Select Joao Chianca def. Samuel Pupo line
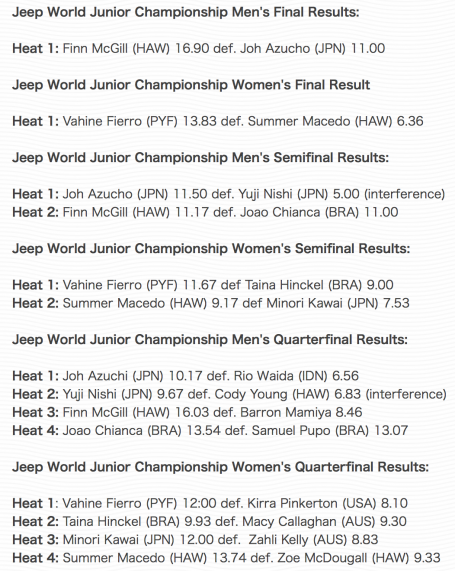The width and height of the screenshot is (455, 571). pyautogui.click(x=210, y=430)
